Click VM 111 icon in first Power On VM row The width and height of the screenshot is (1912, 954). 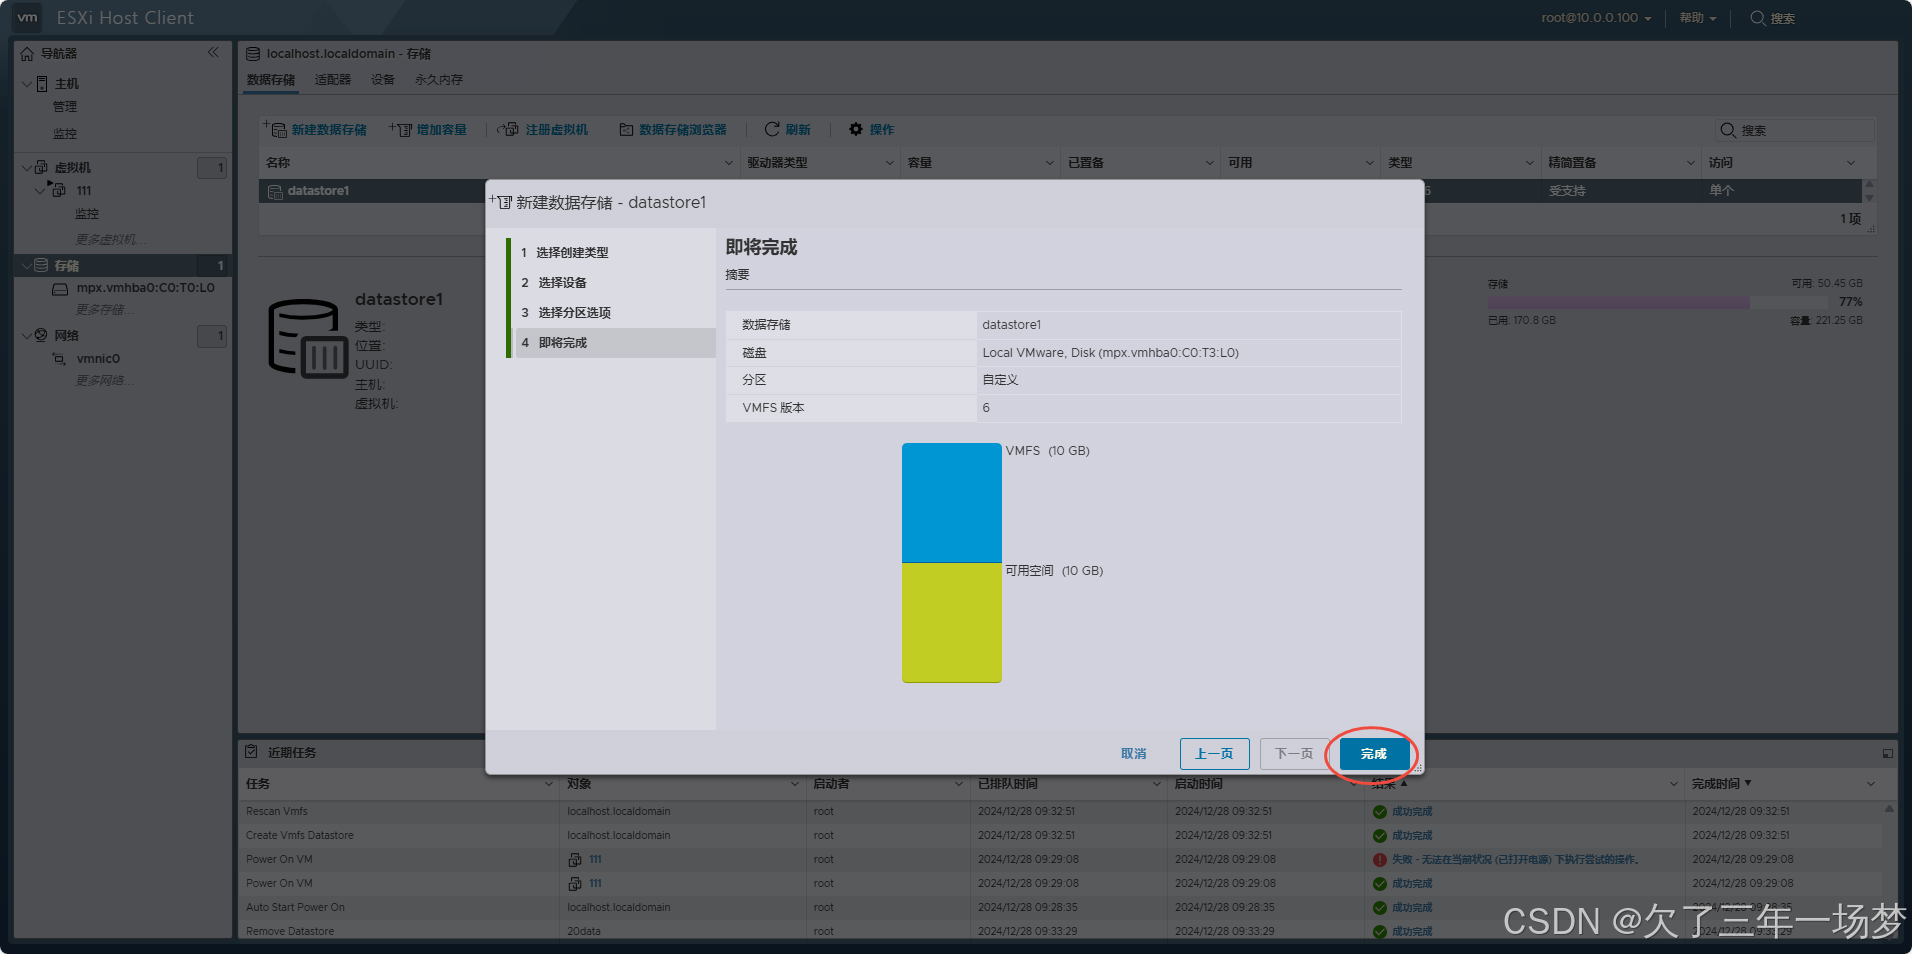click(575, 860)
